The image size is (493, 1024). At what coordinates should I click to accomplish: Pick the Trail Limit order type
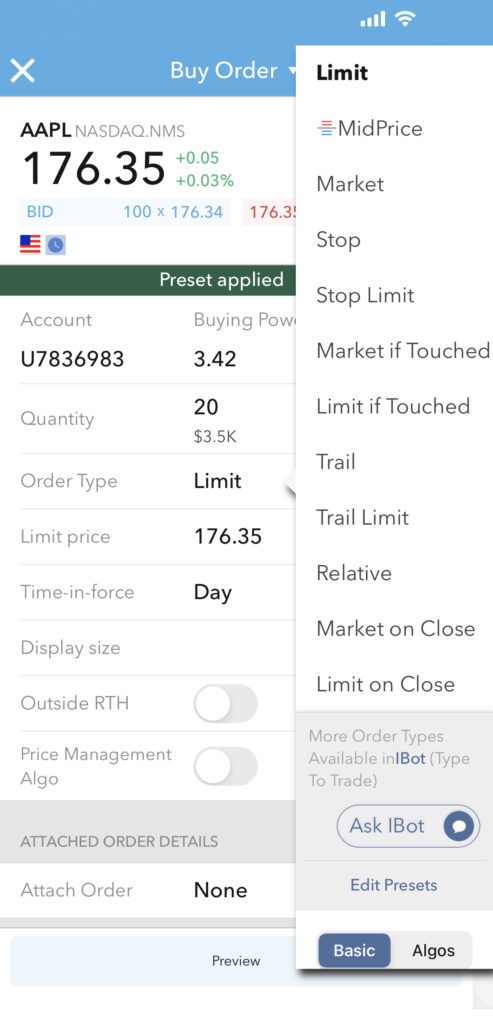click(x=362, y=517)
